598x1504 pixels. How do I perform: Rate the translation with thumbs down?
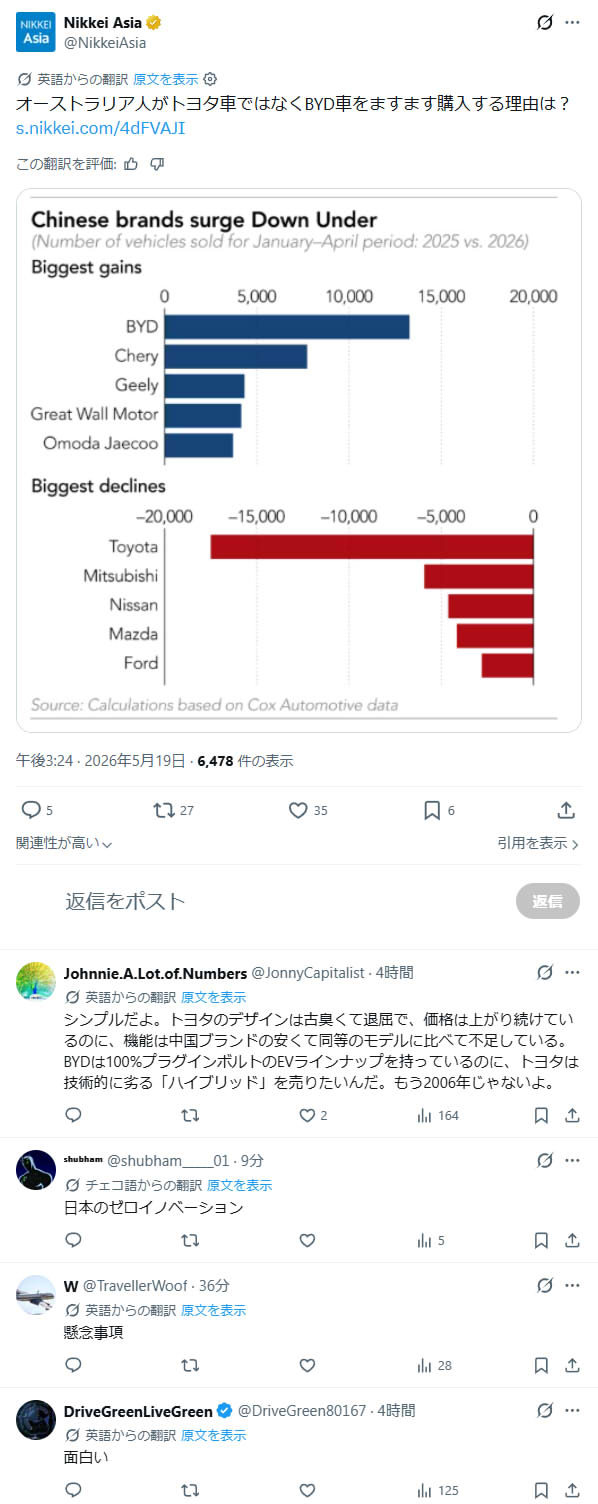(157, 164)
